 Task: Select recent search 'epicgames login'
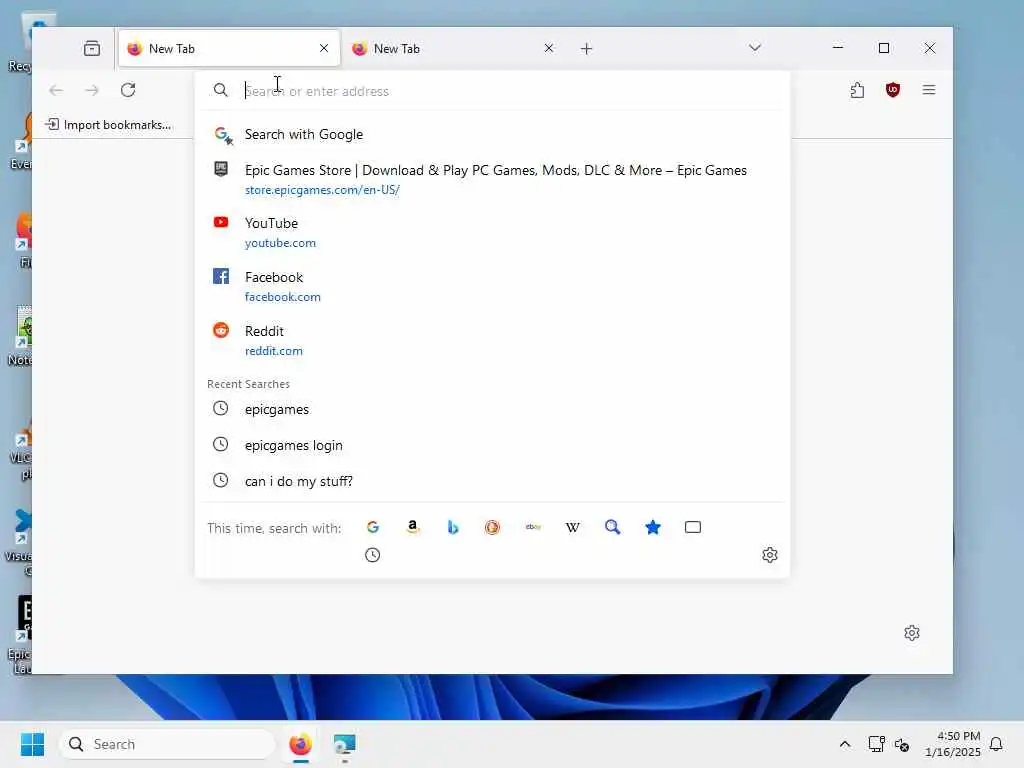pos(492,445)
